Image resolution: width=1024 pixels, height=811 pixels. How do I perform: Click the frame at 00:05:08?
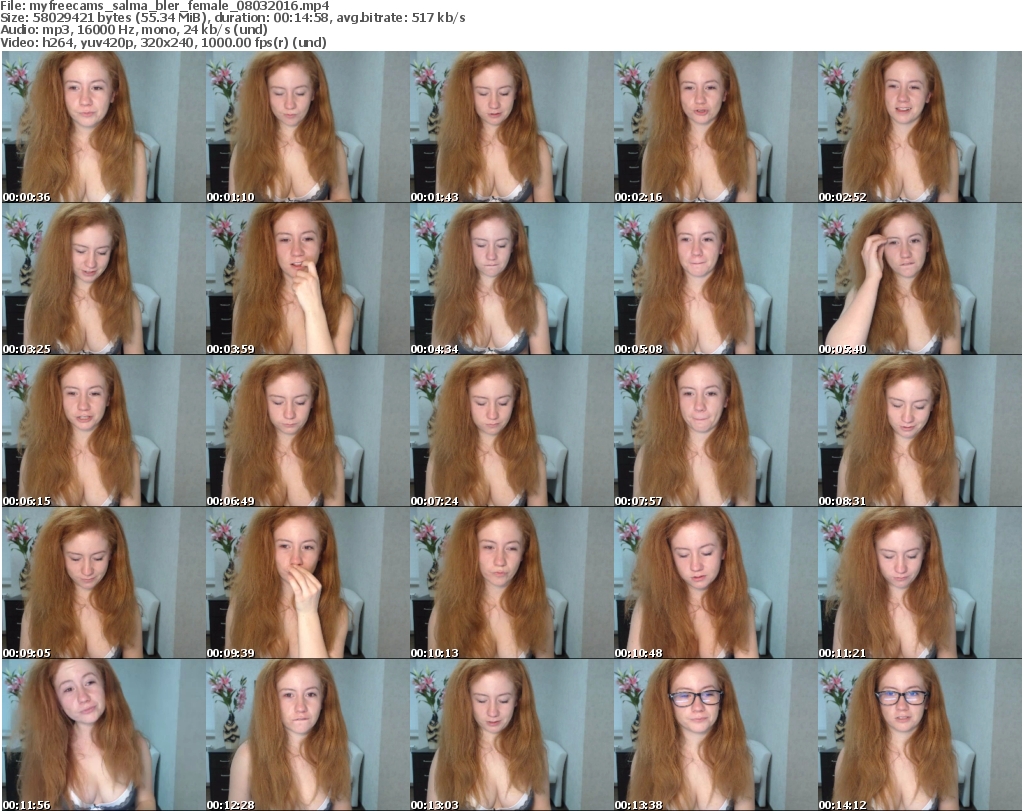[715, 279]
